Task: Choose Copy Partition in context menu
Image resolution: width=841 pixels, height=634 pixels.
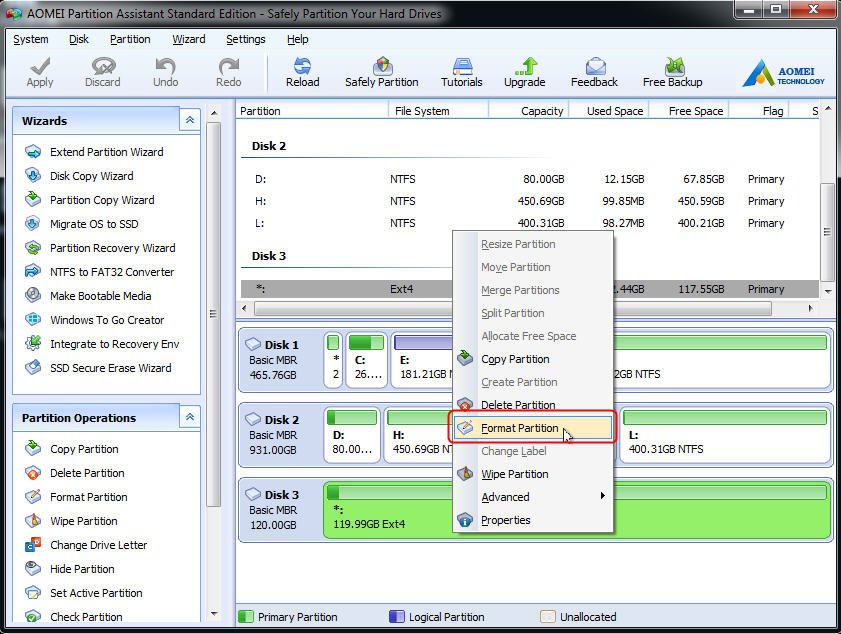Action: tap(533, 359)
